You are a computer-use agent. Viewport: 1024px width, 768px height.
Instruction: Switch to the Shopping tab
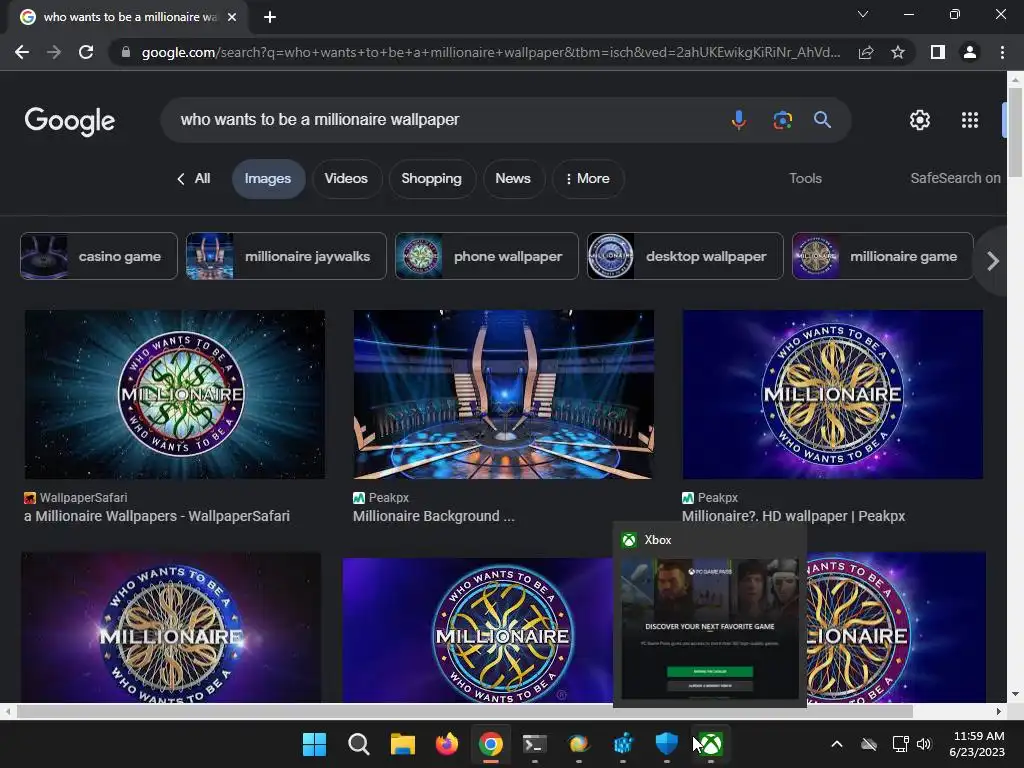pyautogui.click(x=431, y=178)
